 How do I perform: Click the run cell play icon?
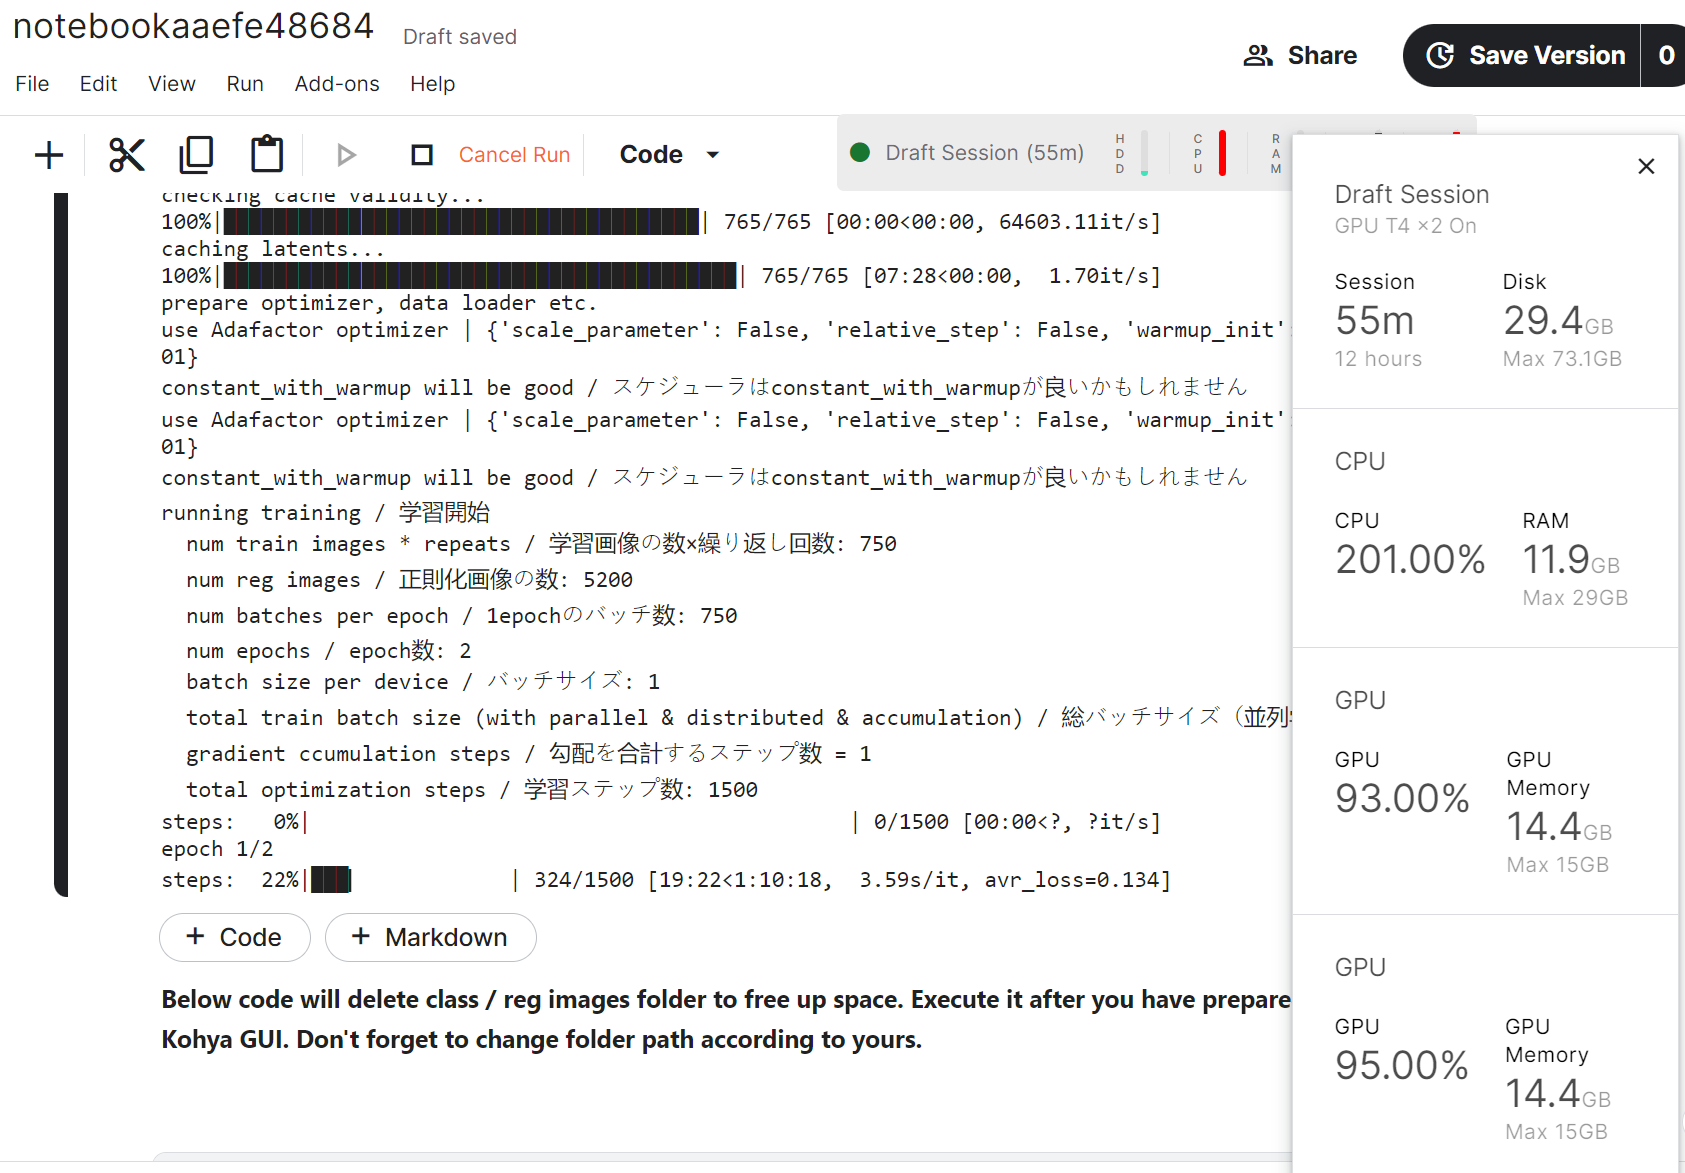coord(346,154)
